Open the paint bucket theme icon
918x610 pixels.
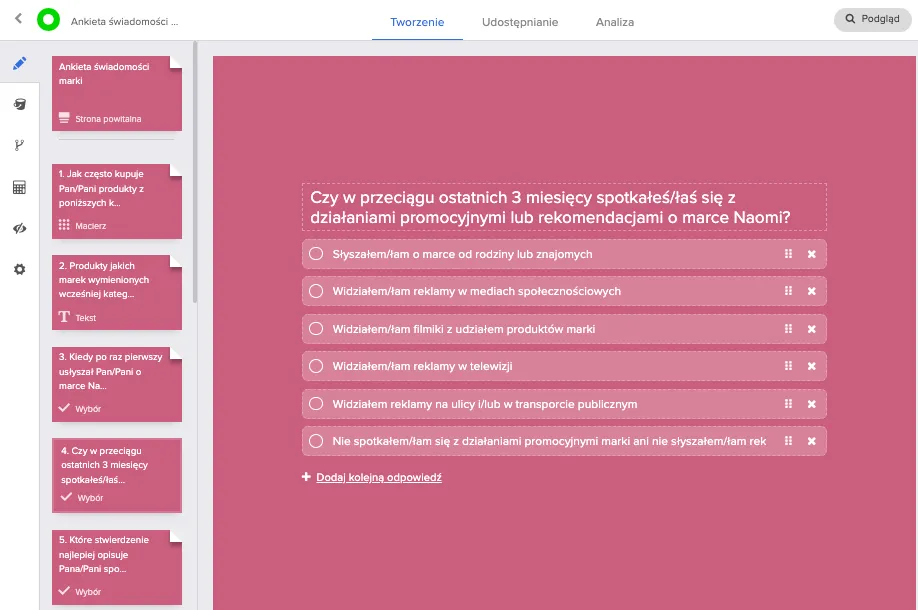tap(19, 104)
